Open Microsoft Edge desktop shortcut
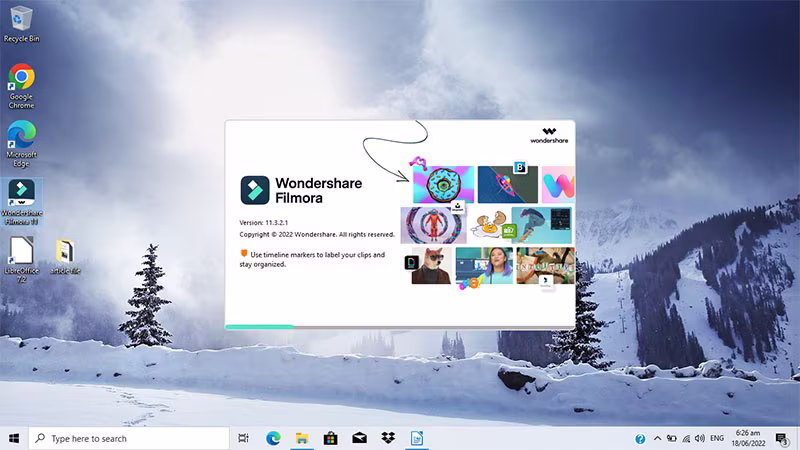 (x=21, y=144)
